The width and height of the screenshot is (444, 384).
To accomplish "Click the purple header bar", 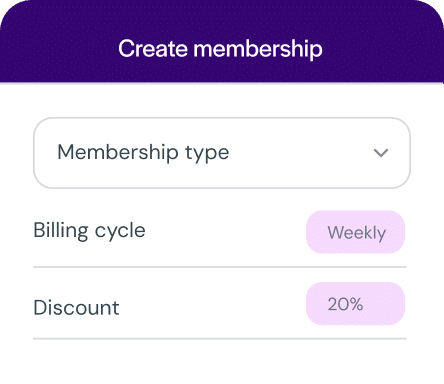I will (222, 41).
